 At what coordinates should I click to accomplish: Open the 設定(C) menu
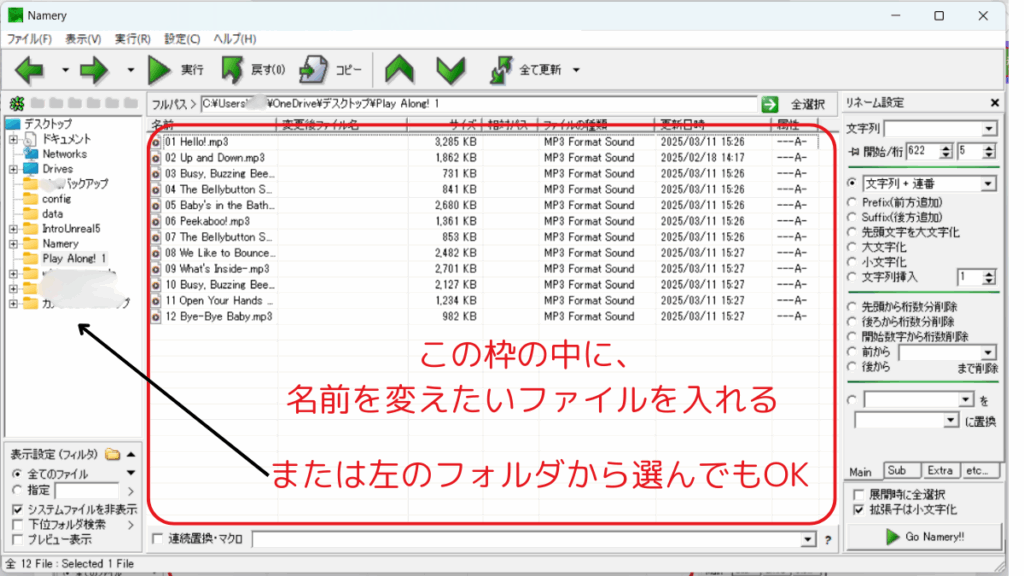click(181, 39)
